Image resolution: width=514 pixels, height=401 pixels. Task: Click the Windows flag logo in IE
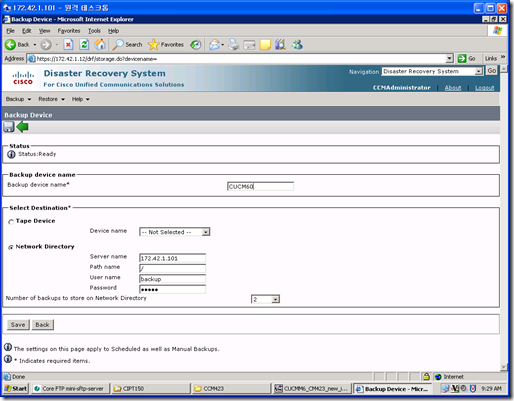[498, 31]
